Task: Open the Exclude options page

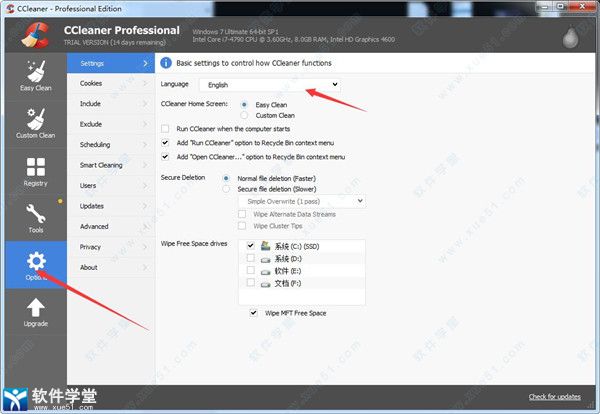Action: tap(111, 124)
